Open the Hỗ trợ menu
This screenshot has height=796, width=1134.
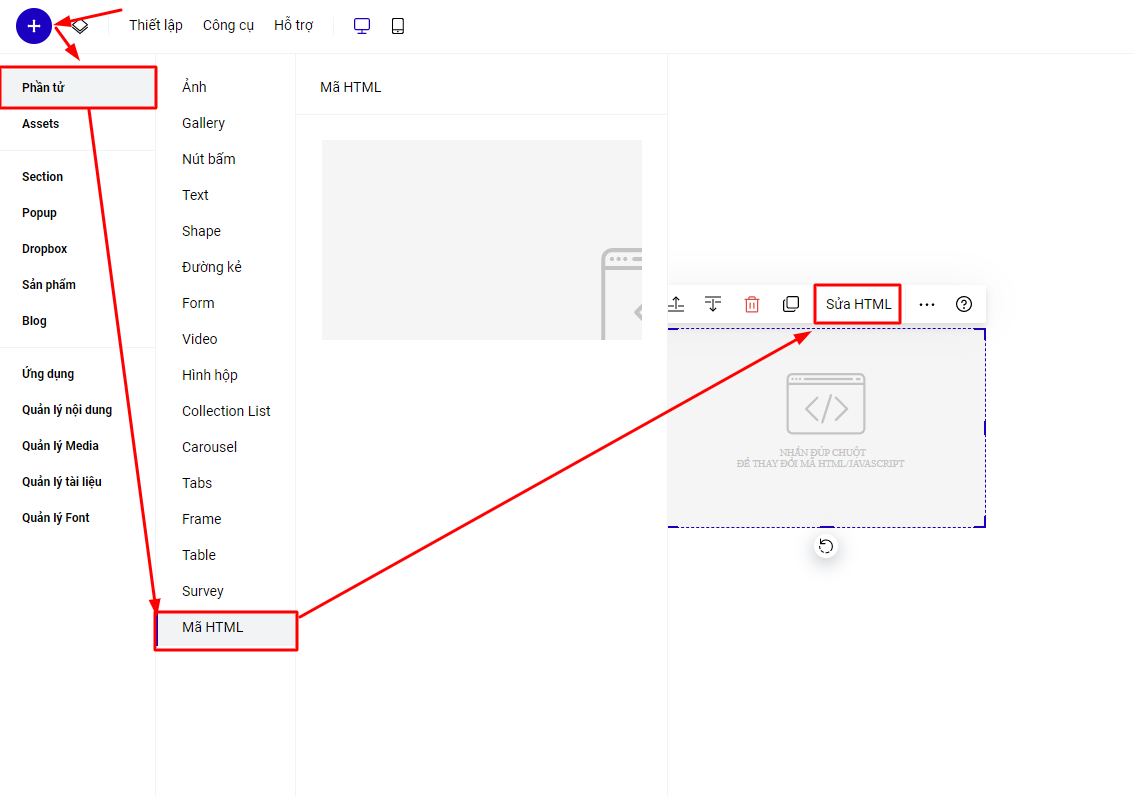[x=294, y=26]
